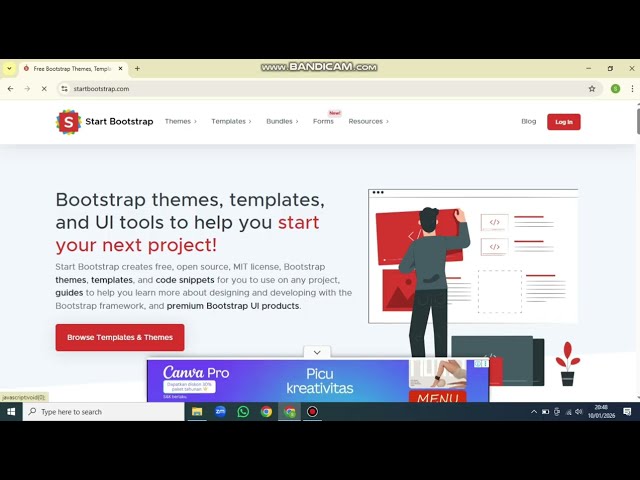Click the taskbar clock showing 20:48
Viewport: 640px width, 480px height.
(601, 411)
